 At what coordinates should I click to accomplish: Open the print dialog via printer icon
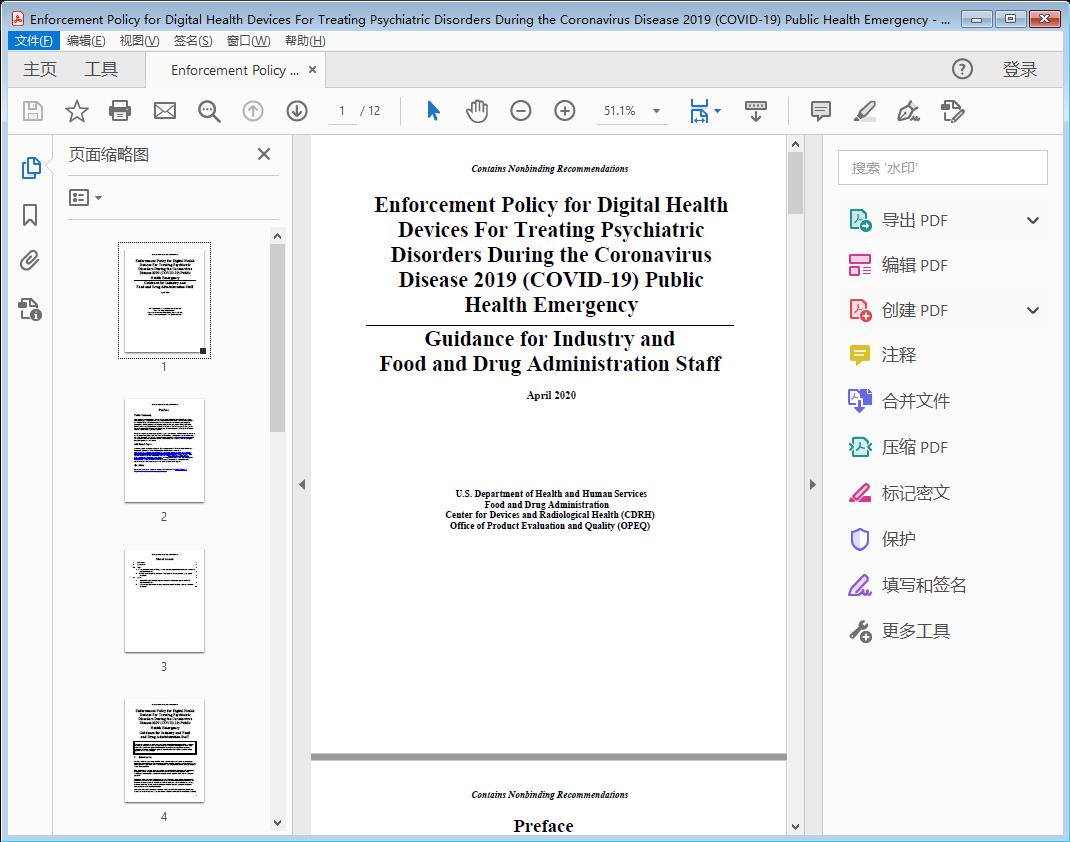120,111
